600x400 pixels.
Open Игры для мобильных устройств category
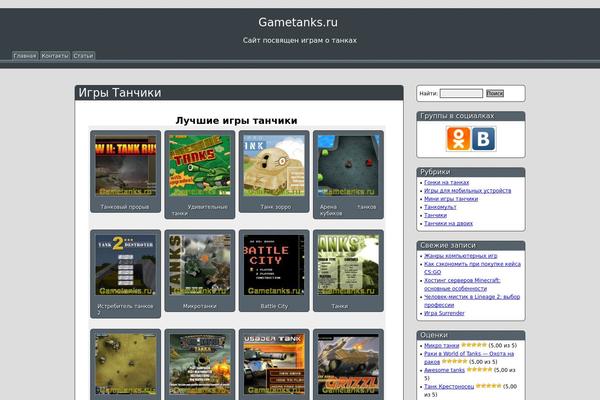(468, 191)
